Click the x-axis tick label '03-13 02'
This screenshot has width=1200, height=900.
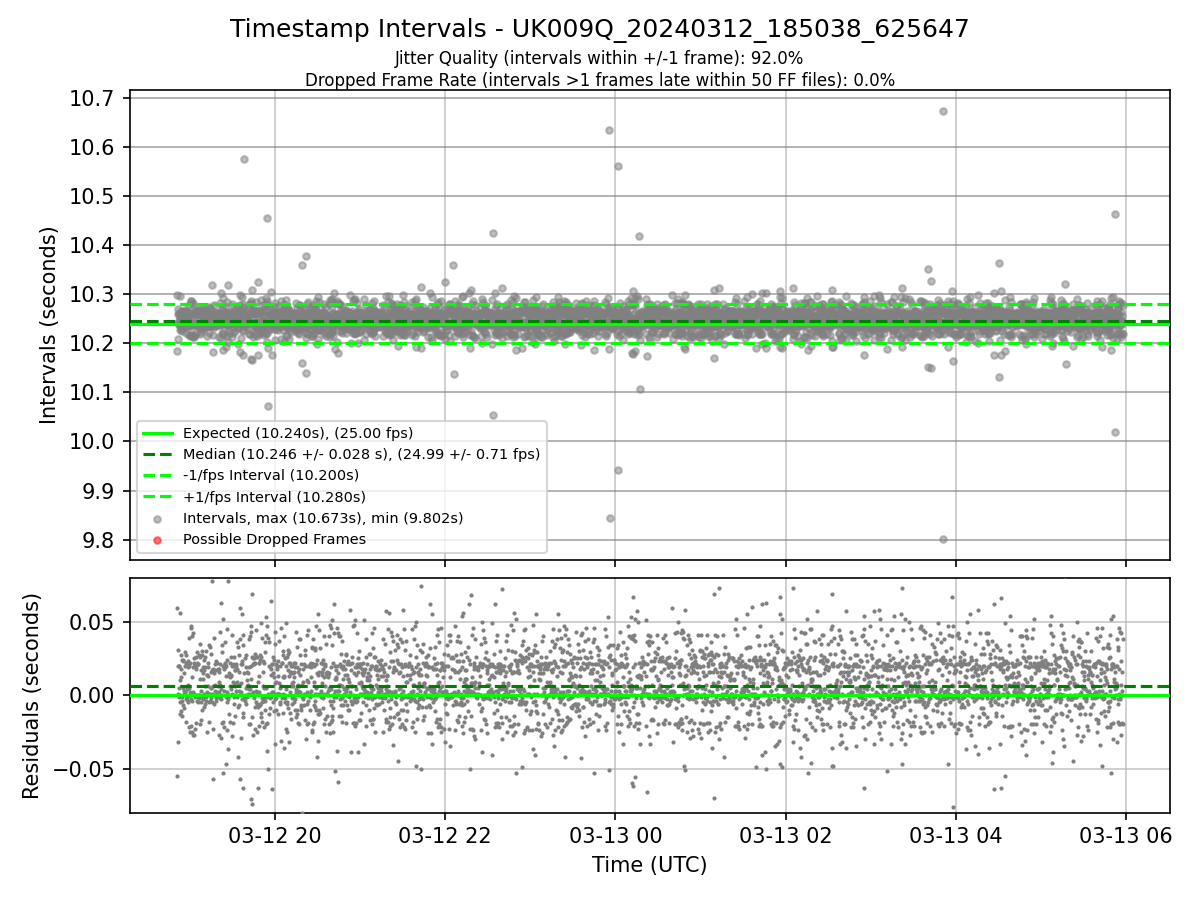coord(785,836)
